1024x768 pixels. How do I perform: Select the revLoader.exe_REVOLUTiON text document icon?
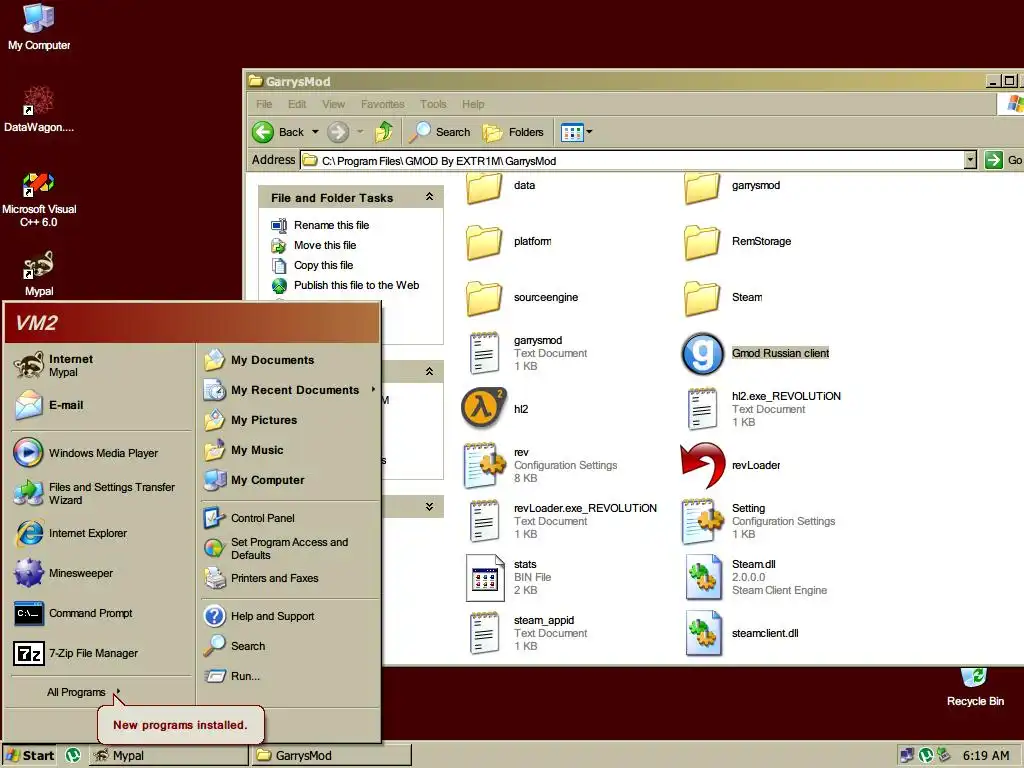click(x=484, y=521)
